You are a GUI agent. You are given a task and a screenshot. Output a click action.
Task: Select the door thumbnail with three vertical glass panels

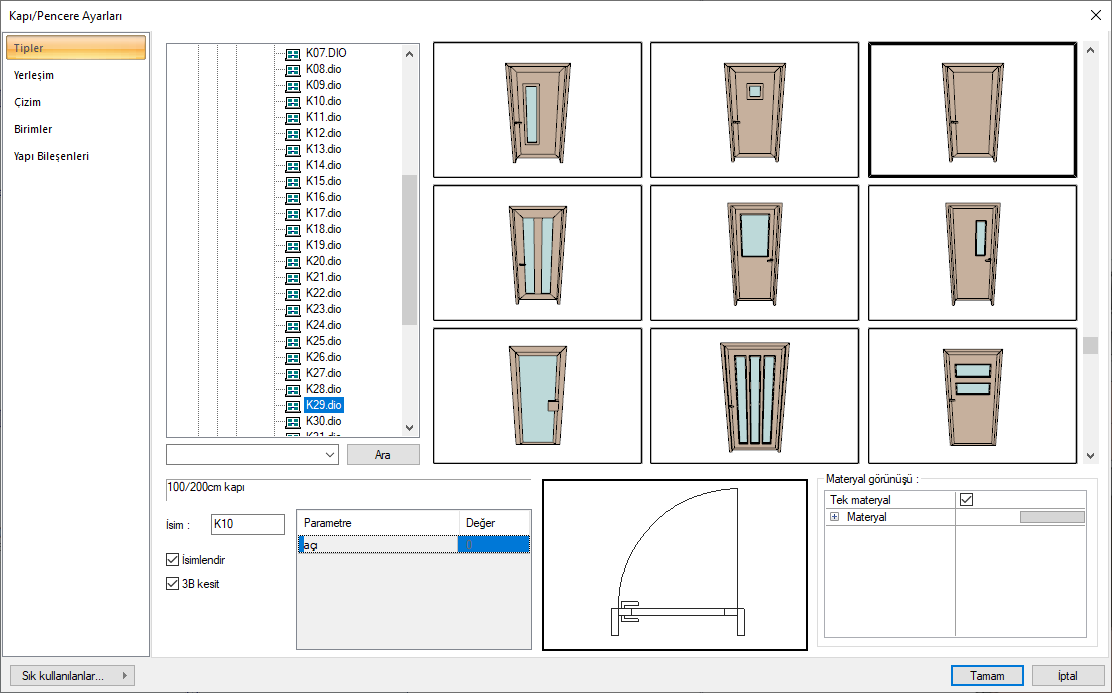click(754, 395)
